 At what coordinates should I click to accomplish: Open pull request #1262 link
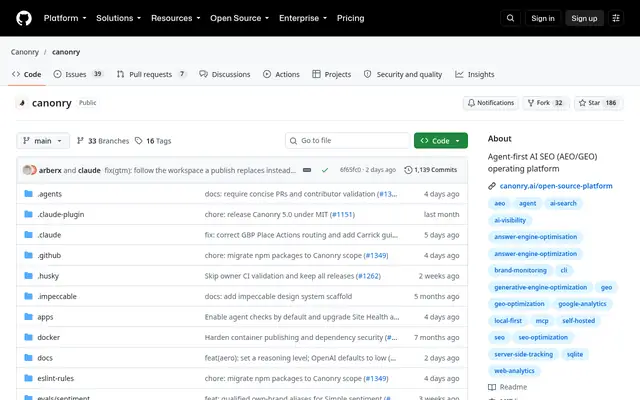tap(368, 276)
